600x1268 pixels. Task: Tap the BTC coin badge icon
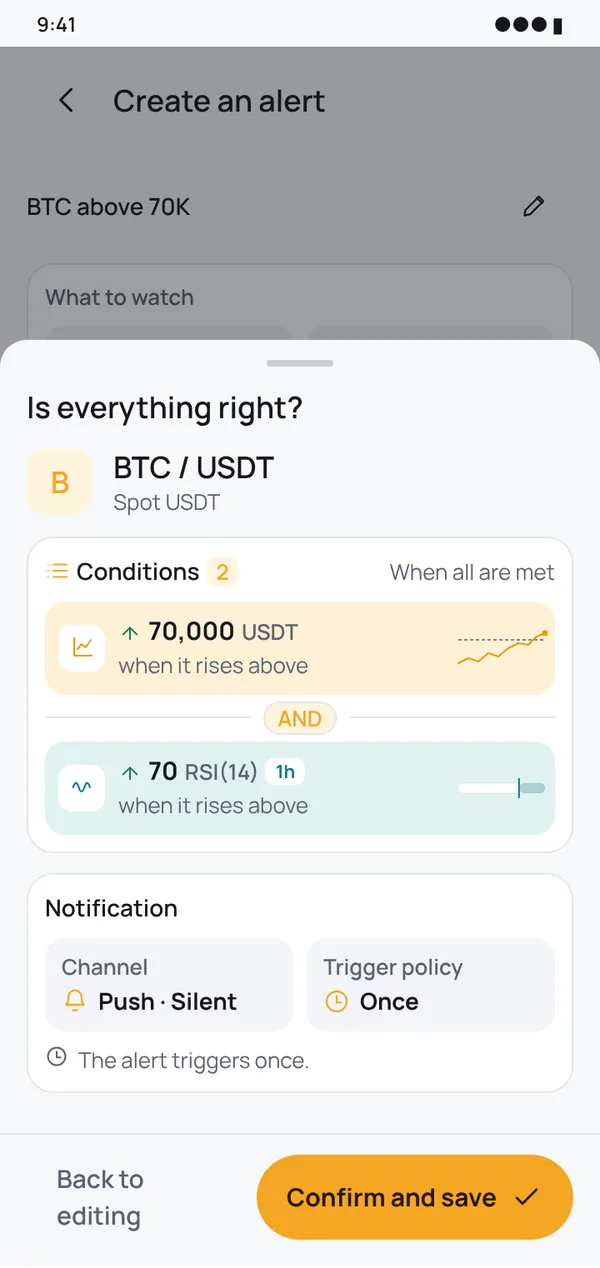click(x=60, y=482)
